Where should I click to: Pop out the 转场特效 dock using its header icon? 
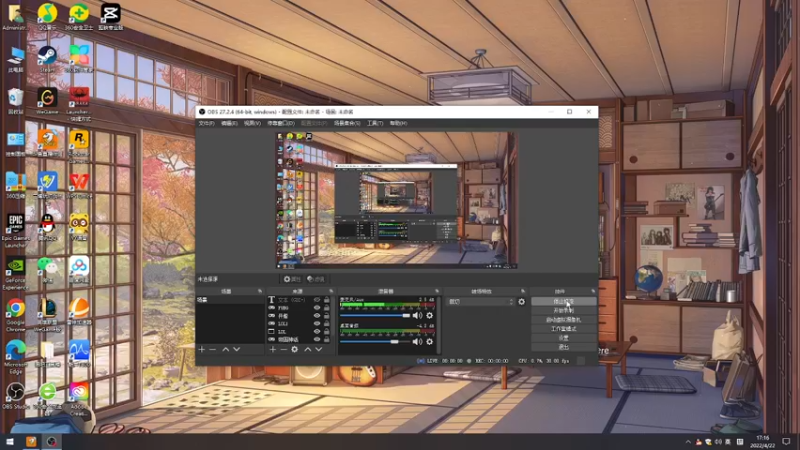523,291
